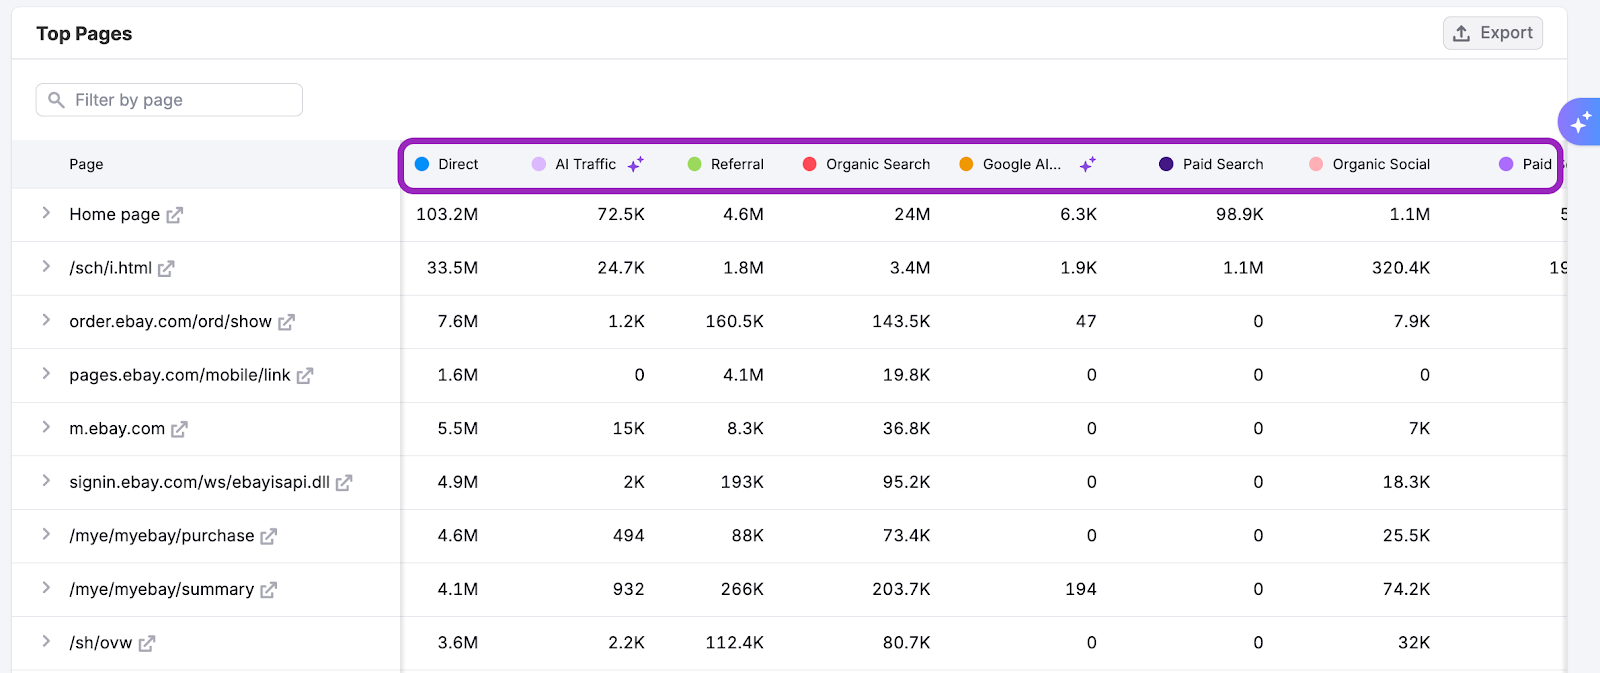This screenshot has width=1600, height=673.
Task: Open Home page external link icon
Action: [174, 215]
